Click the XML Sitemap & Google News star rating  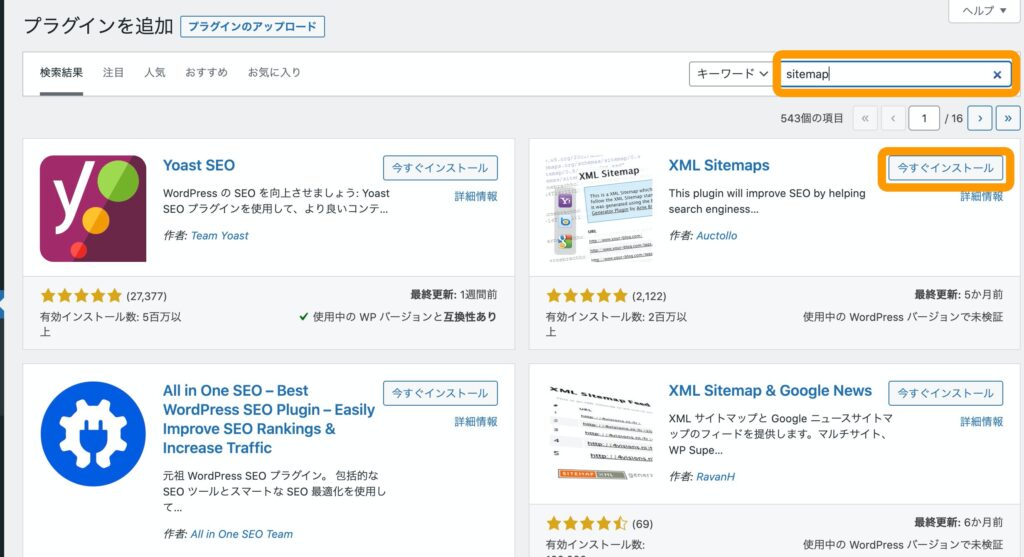pos(586,523)
